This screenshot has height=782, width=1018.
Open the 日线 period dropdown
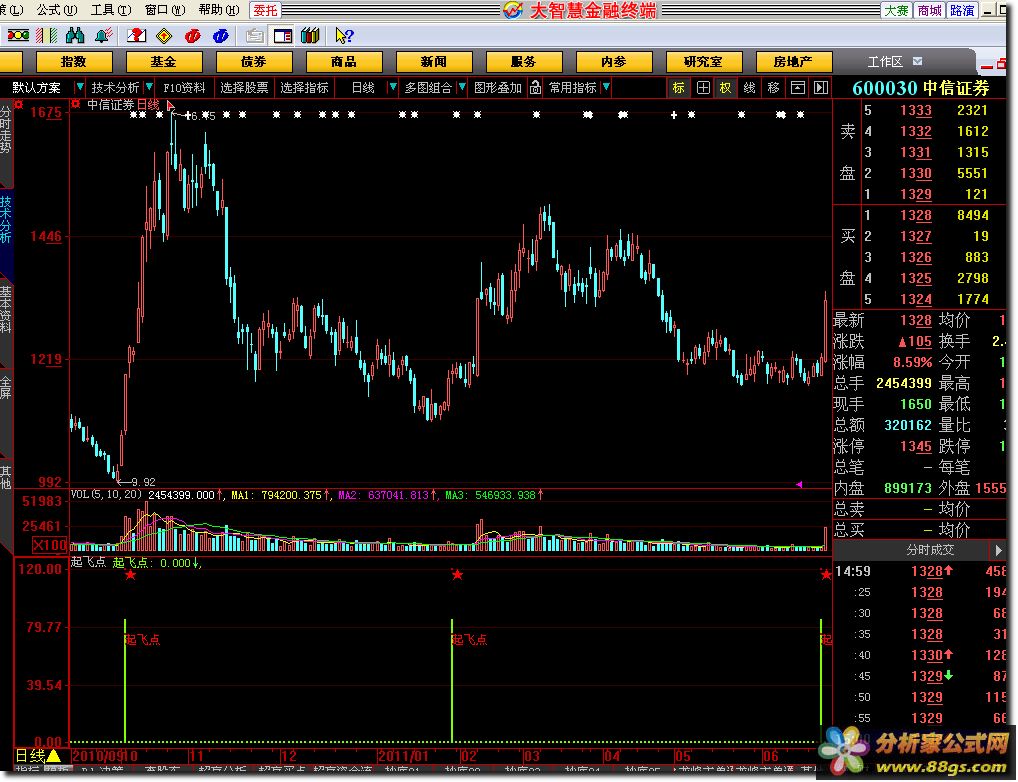(392, 86)
